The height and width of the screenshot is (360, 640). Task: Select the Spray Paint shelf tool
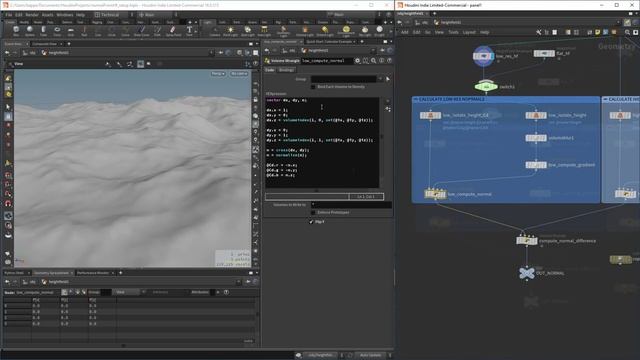[173, 31]
